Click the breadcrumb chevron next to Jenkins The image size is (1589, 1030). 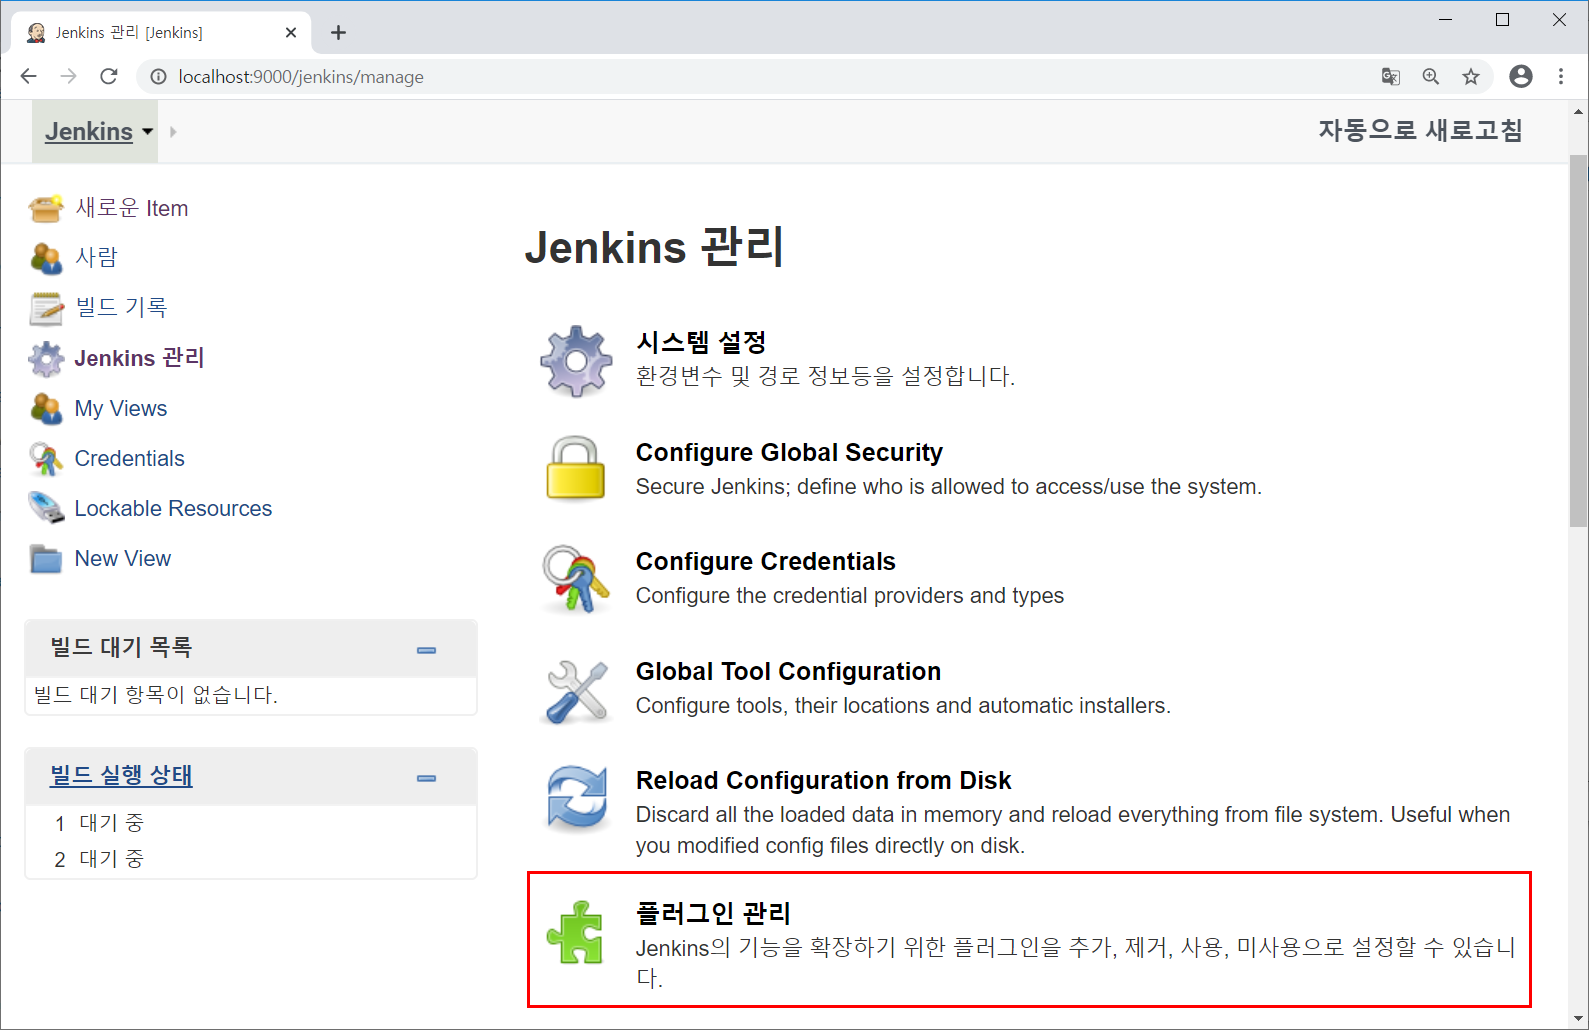[173, 131]
